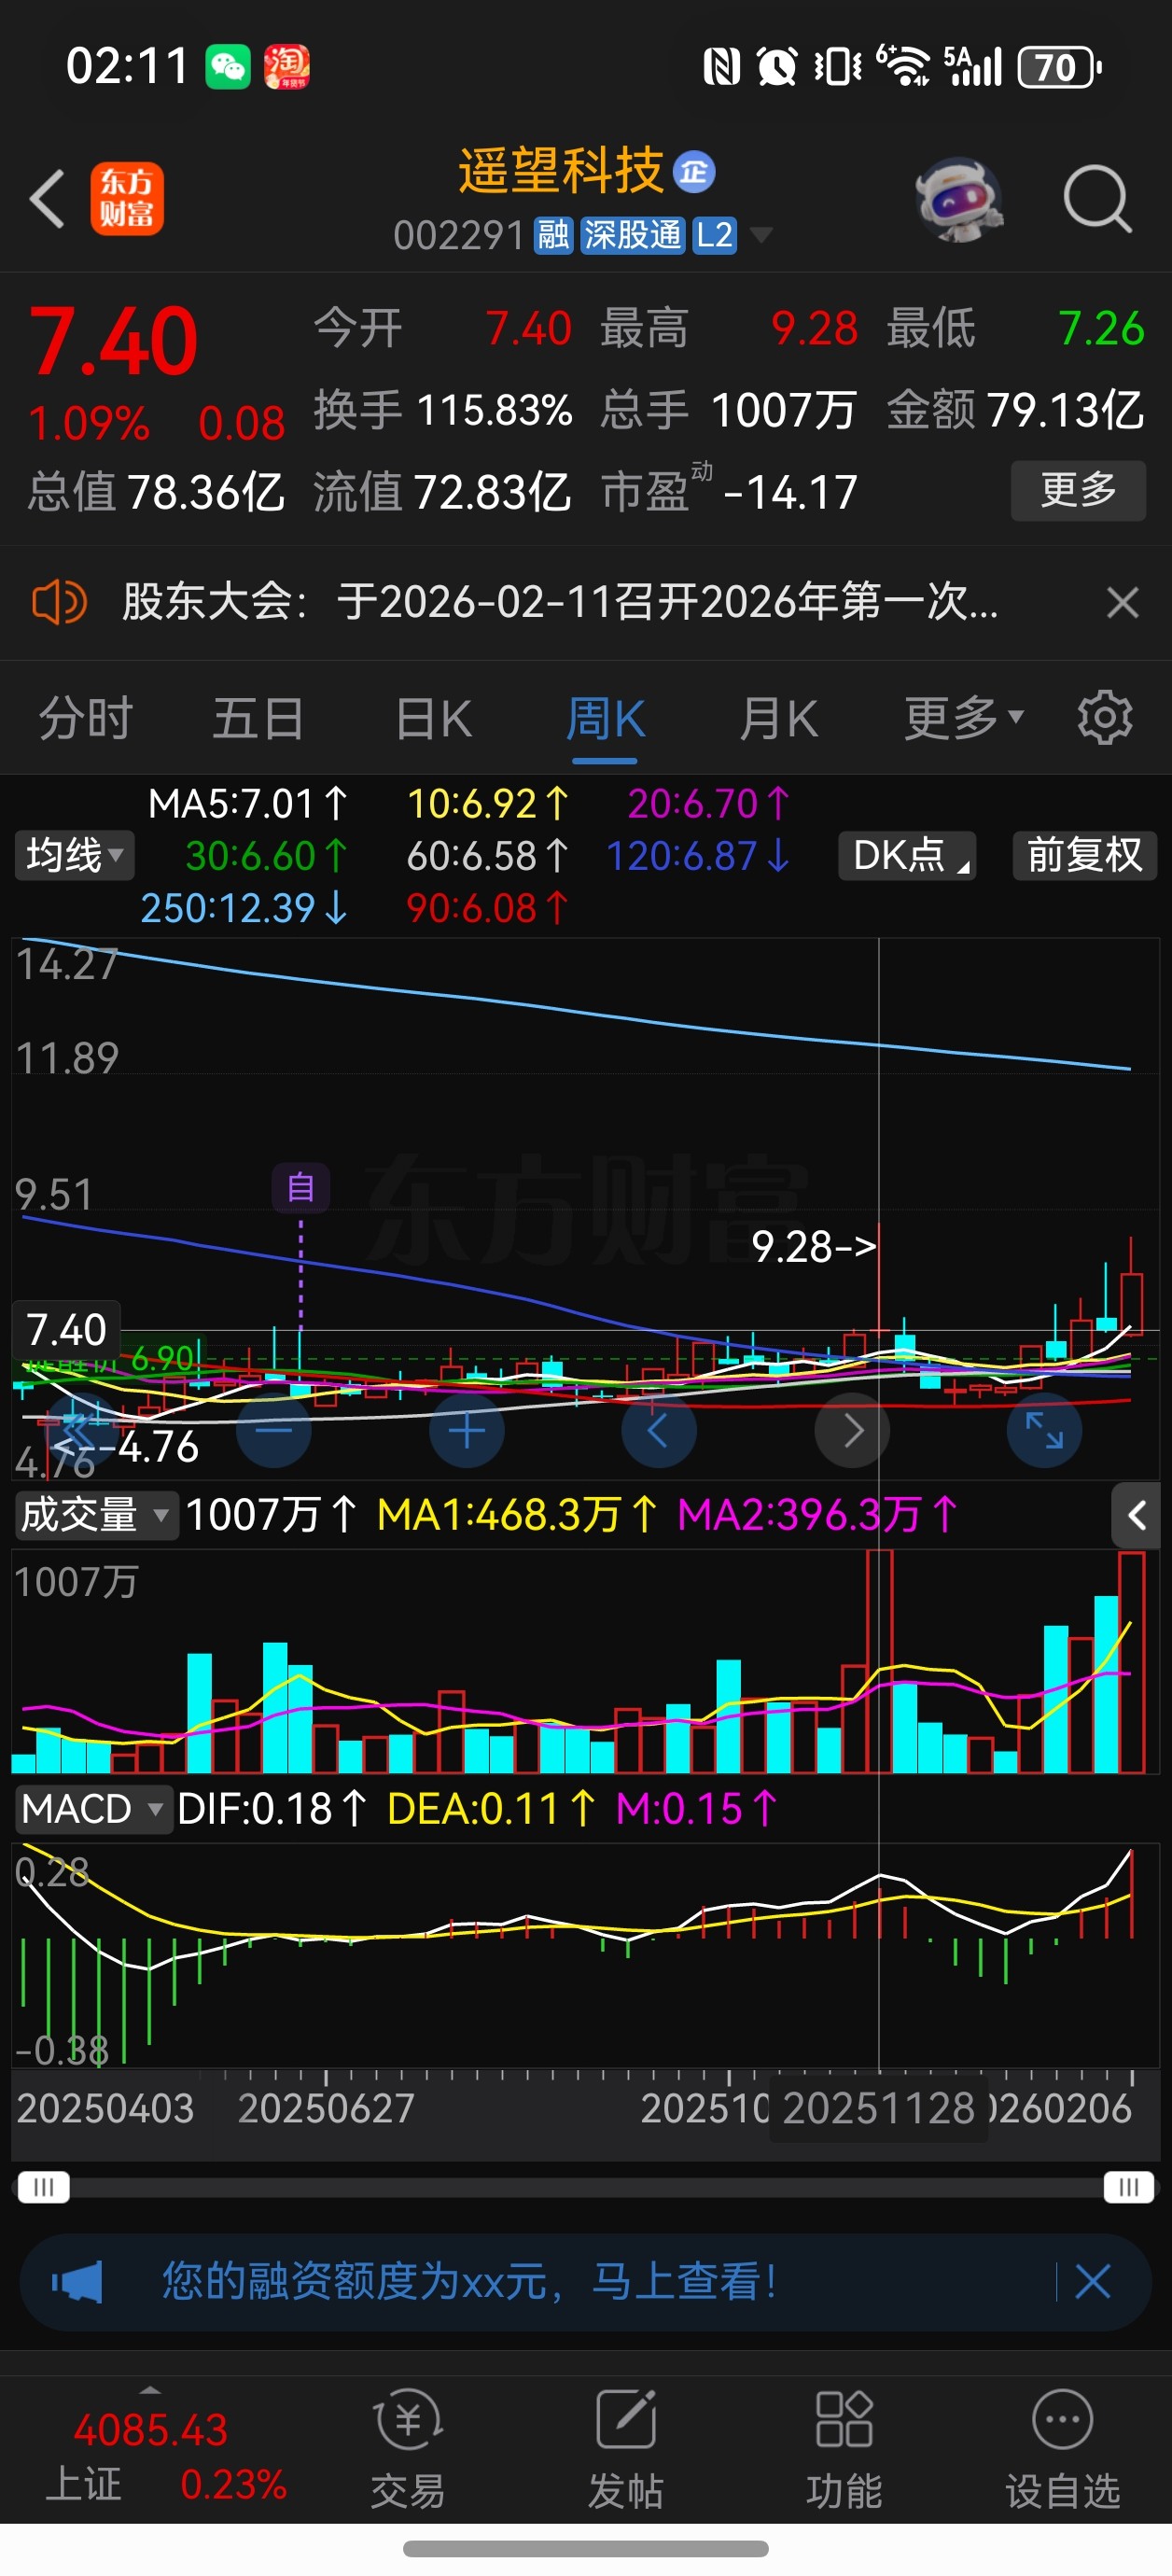Tap the MA1:468.3万 volume average label

(518, 1516)
